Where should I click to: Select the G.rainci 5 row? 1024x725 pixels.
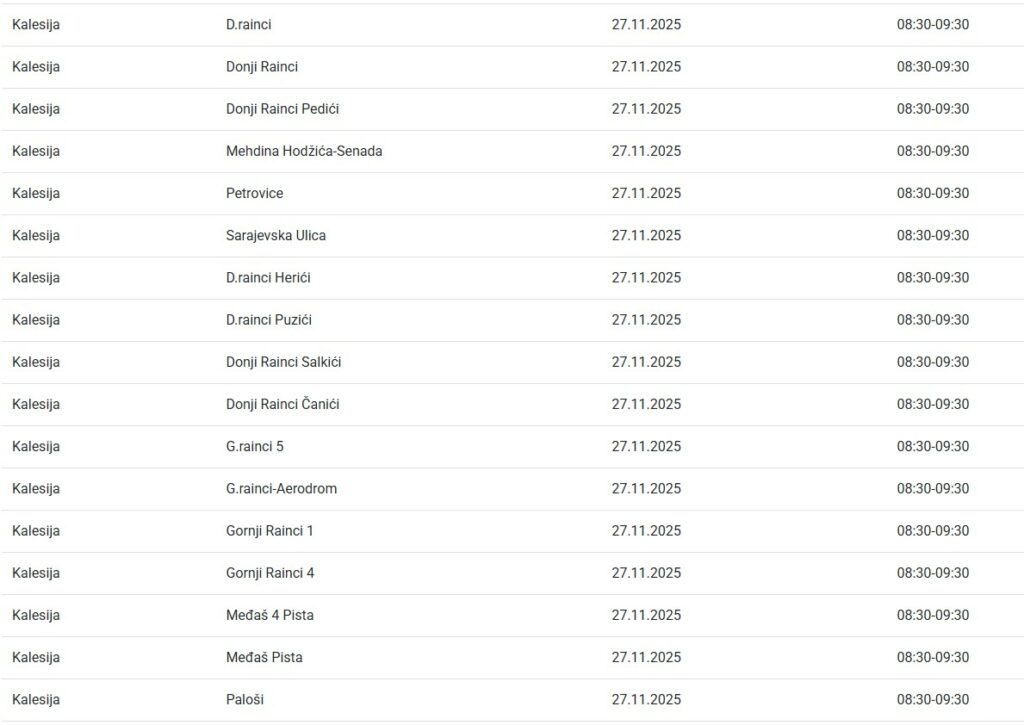click(x=254, y=446)
